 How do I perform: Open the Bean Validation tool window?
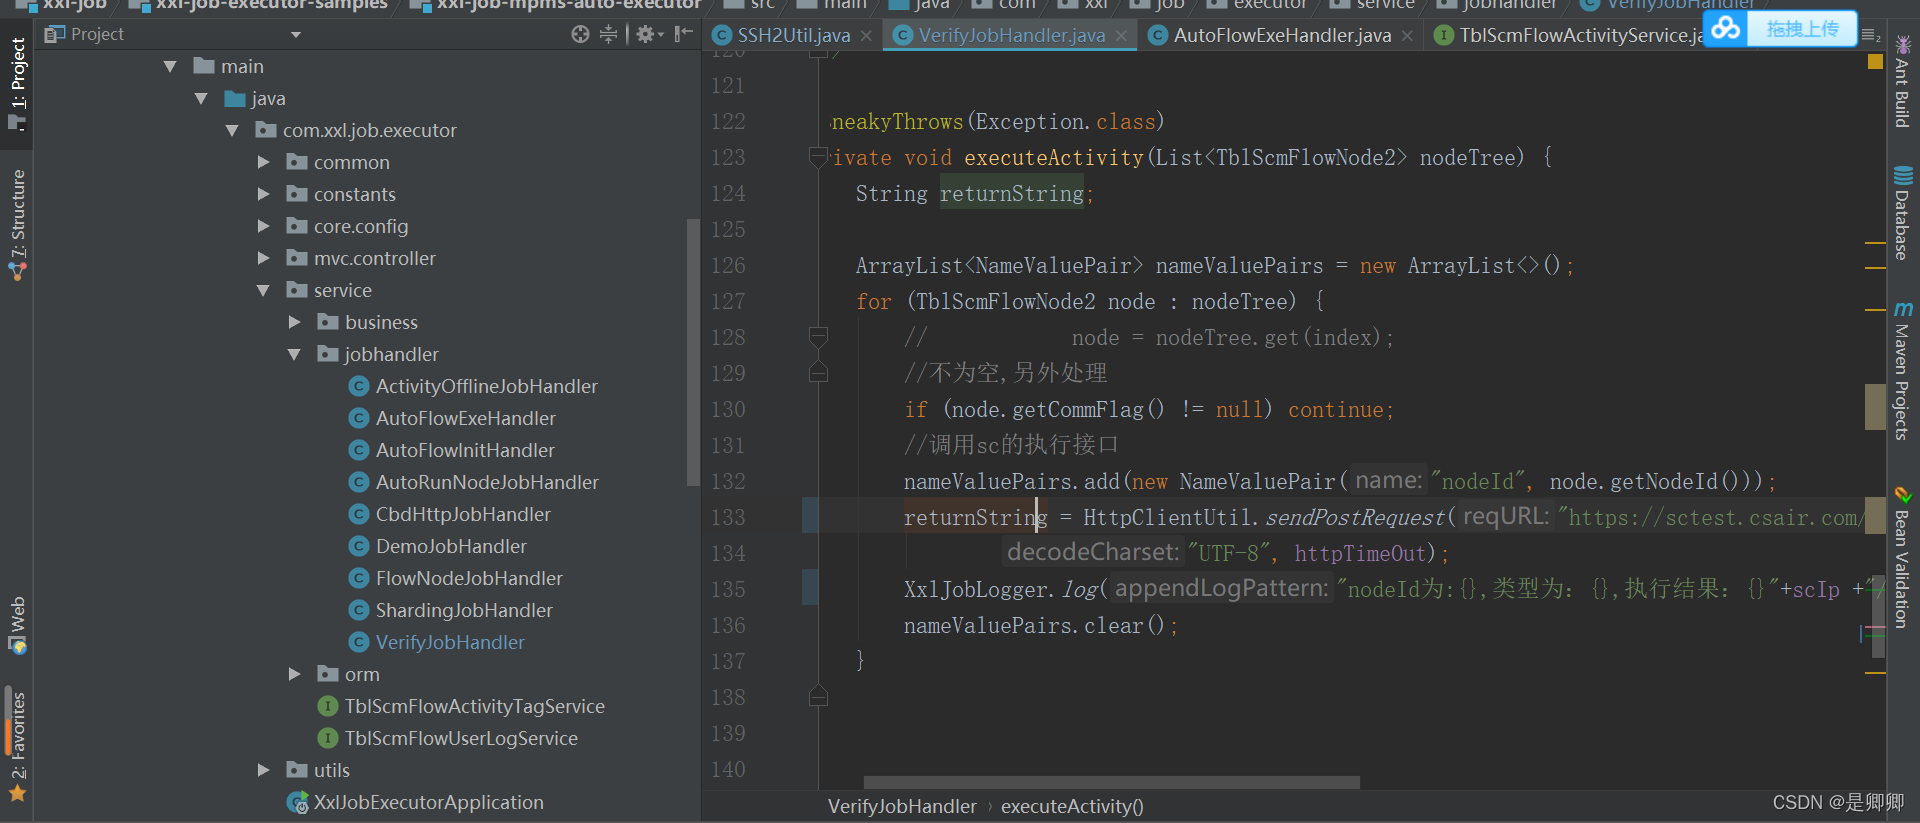[x=1902, y=557]
